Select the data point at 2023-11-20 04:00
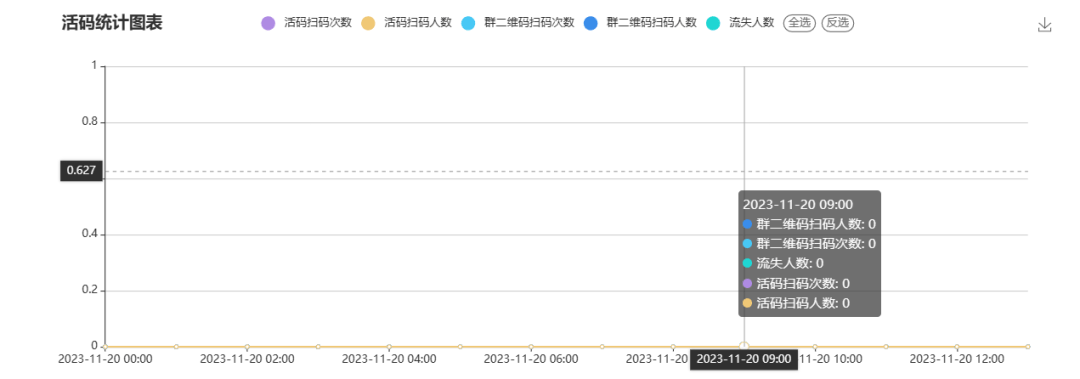Viewport: 1080px width, 379px height. (x=389, y=347)
